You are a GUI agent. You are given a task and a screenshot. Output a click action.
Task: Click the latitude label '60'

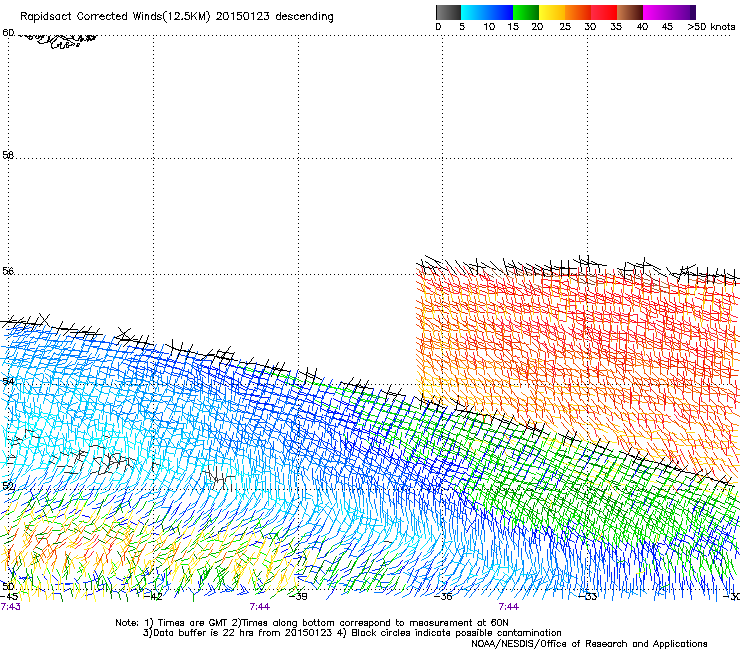[8, 33]
